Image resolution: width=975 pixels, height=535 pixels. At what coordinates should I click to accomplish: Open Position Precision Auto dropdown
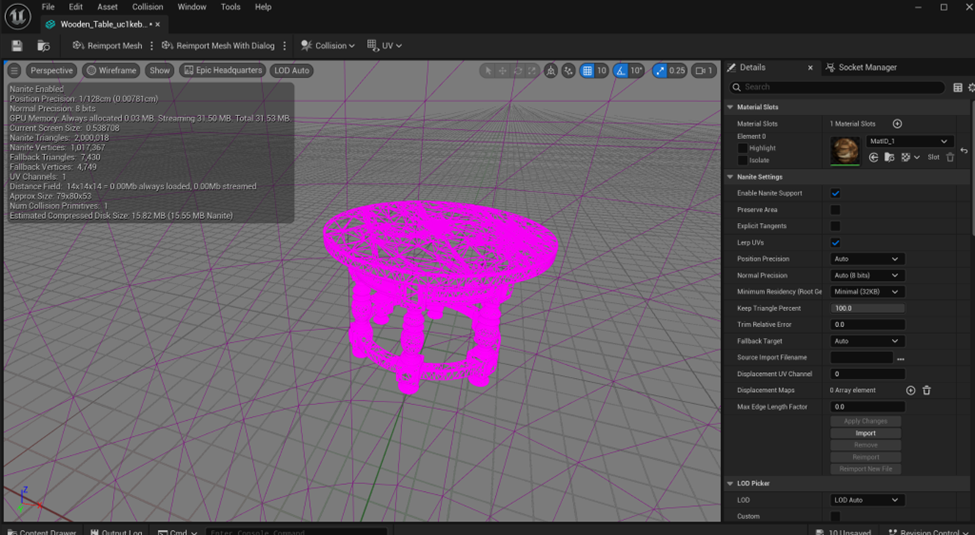[x=867, y=259]
